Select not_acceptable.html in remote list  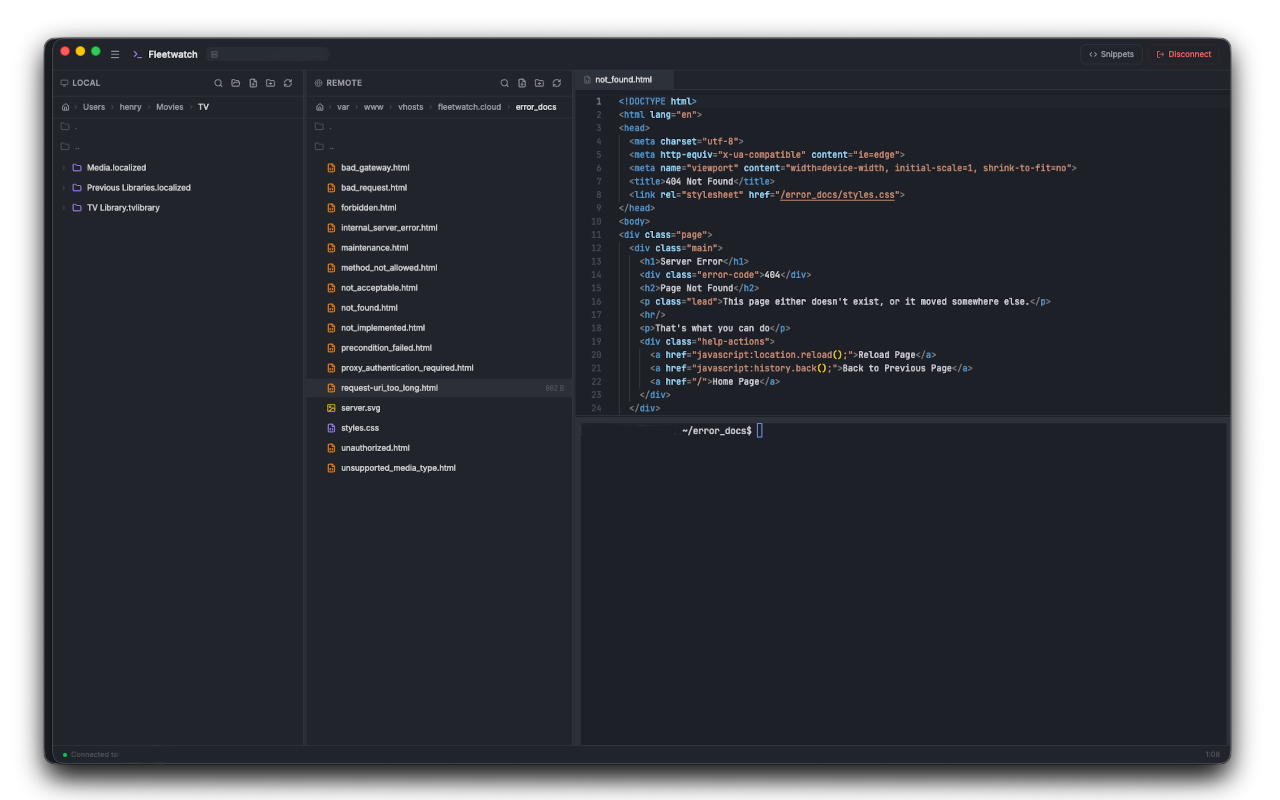[439, 288]
